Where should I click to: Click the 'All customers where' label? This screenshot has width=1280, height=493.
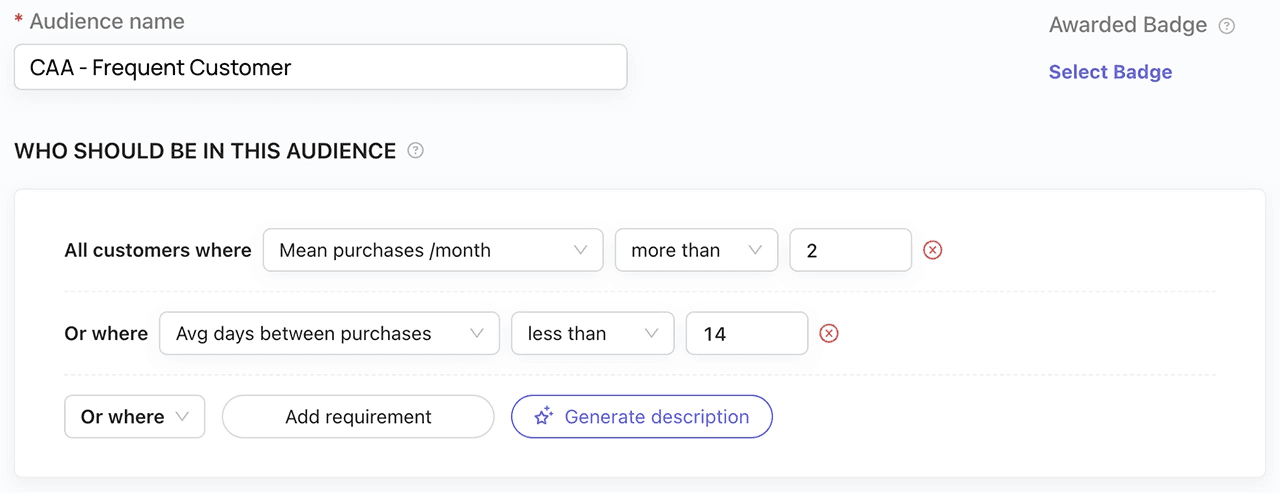click(158, 250)
